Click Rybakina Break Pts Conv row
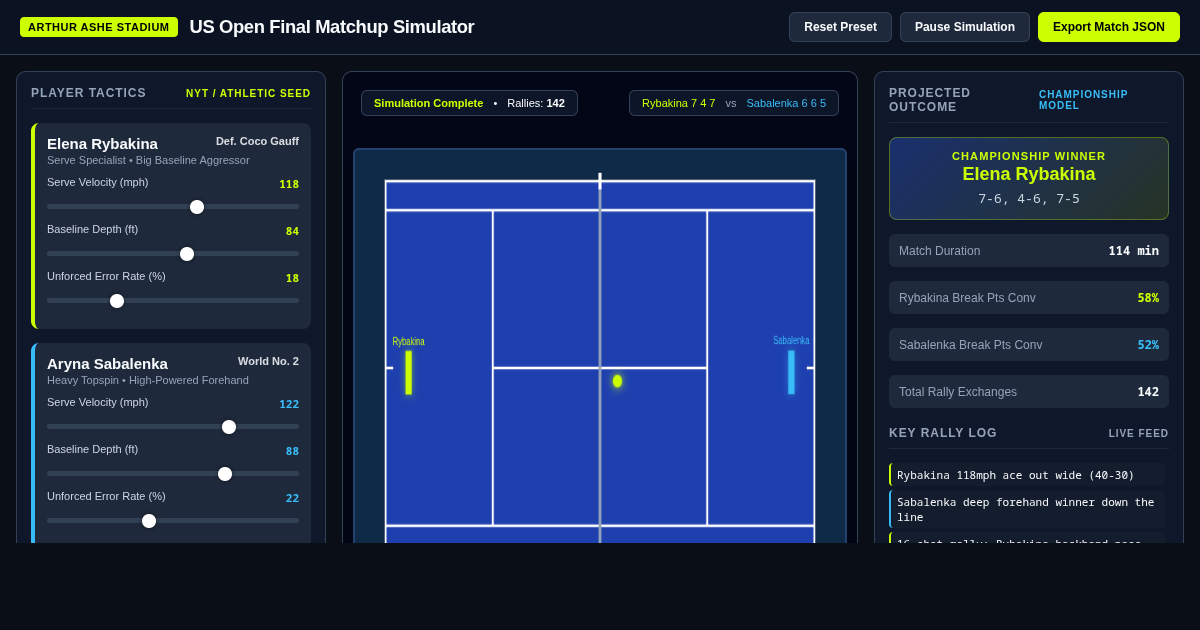The height and width of the screenshot is (630, 1200). tap(1029, 298)
